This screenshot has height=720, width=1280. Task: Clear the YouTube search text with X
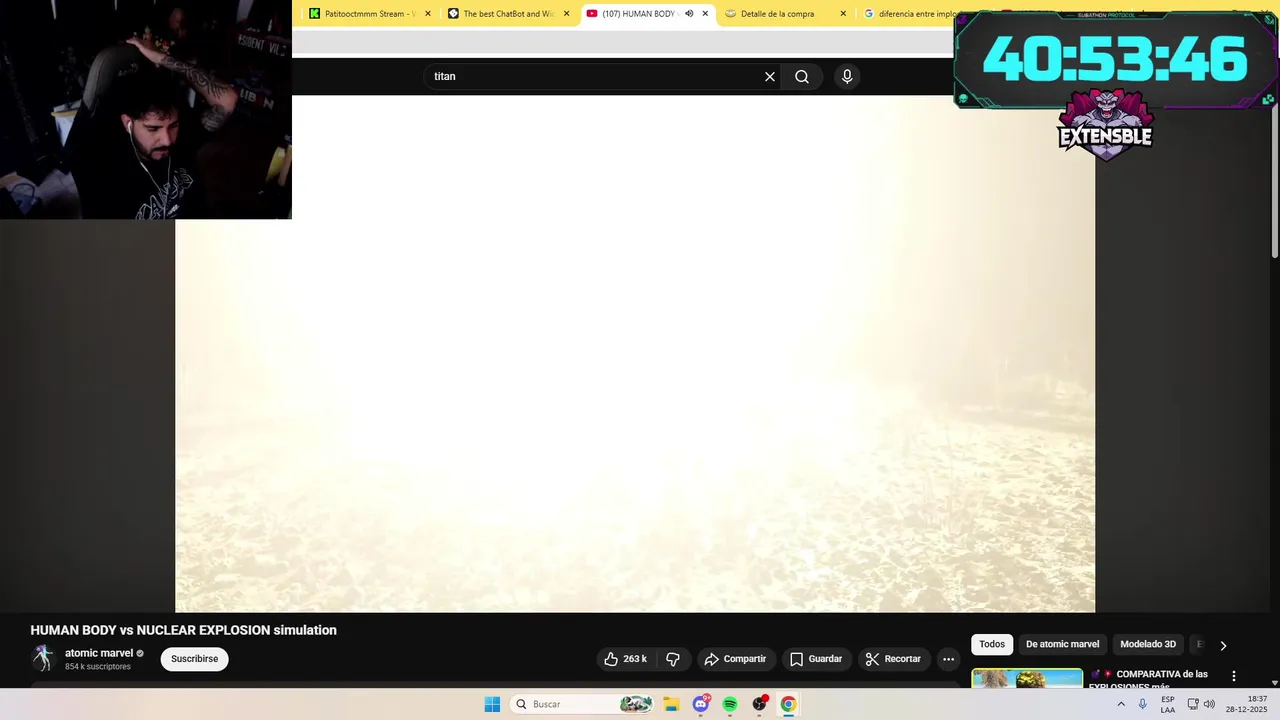[x=770, y=76]
